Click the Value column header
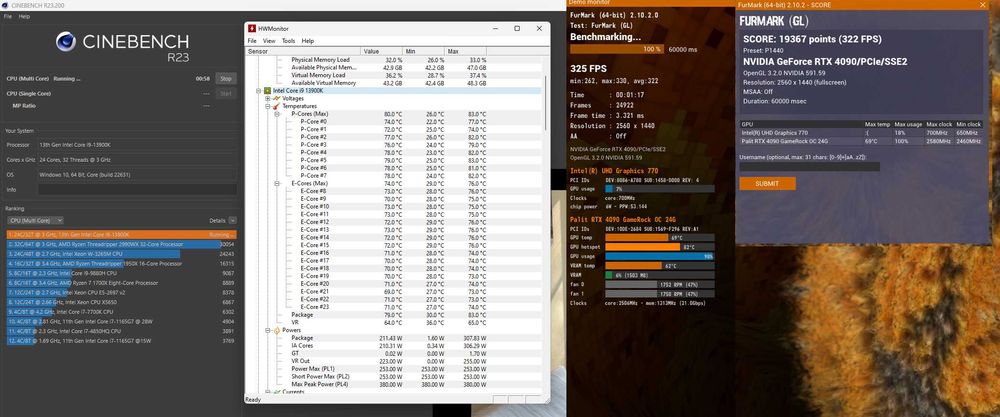Screen dimensions: 1000x417 click(381, 51)
